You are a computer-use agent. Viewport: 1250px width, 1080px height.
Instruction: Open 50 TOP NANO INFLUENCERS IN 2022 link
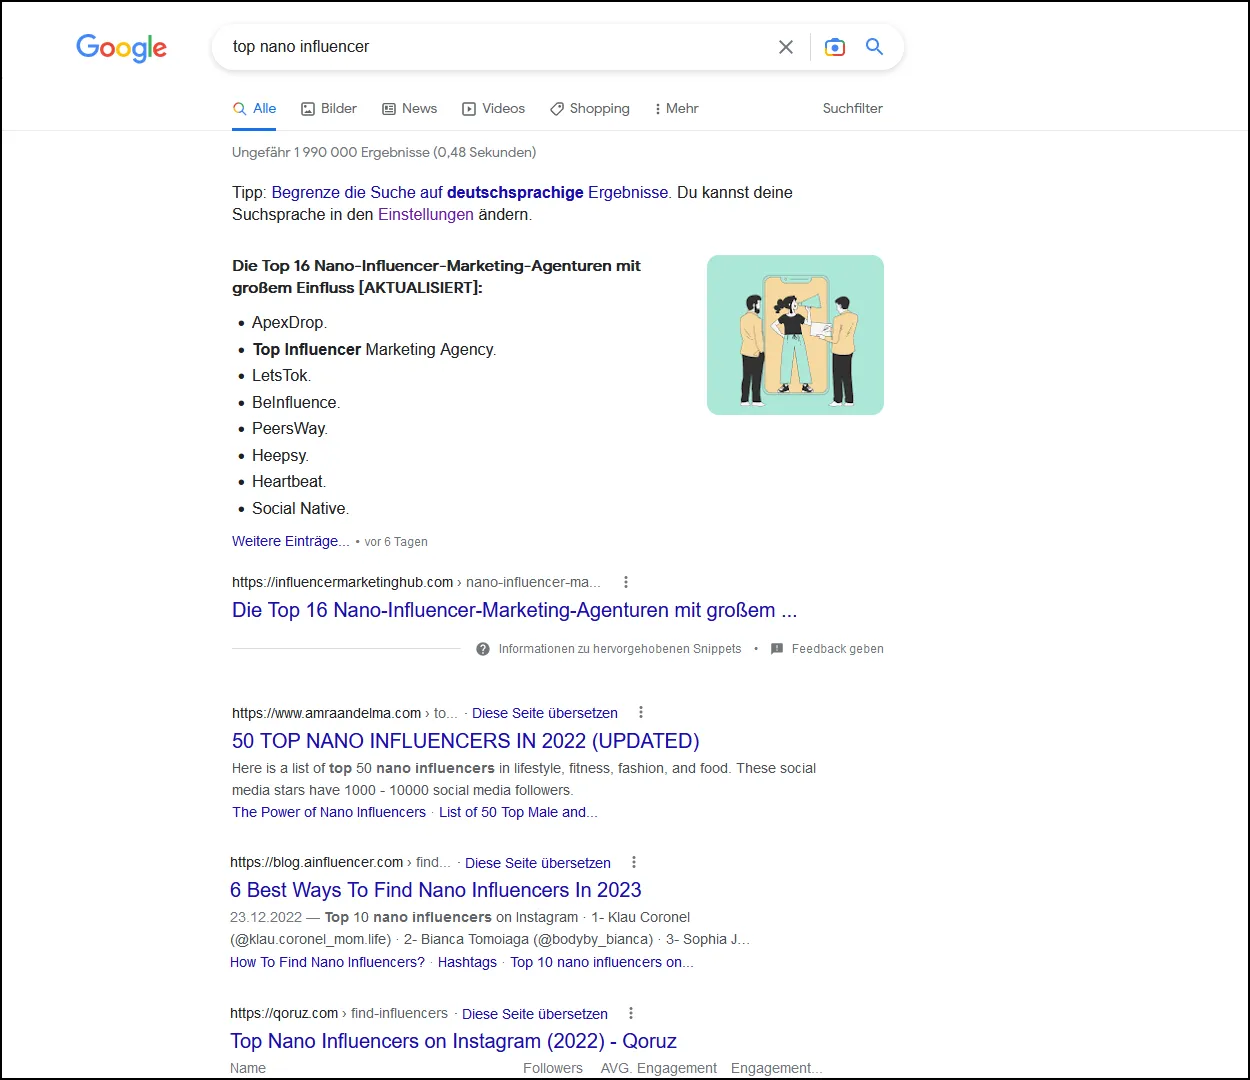(465, 741)
